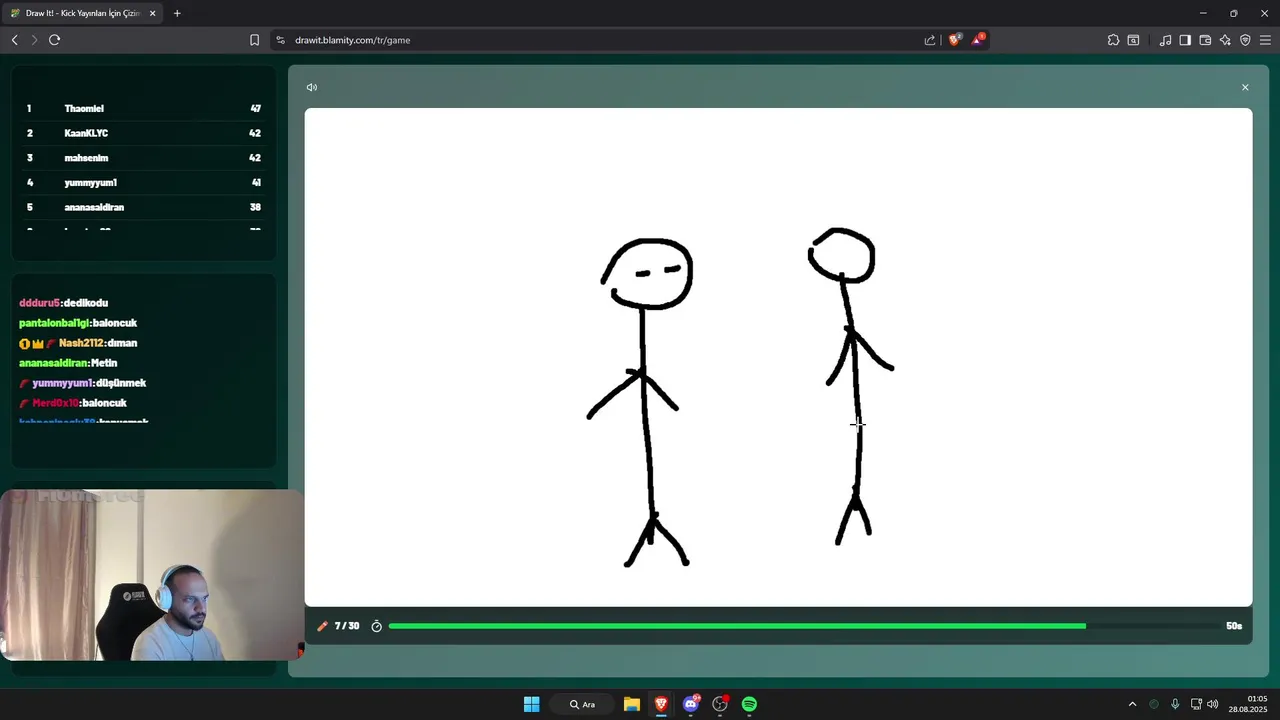Mute the game sound with the speaker icon
The width and height of the screenshot is (1280, 720).
coord(312,87)
